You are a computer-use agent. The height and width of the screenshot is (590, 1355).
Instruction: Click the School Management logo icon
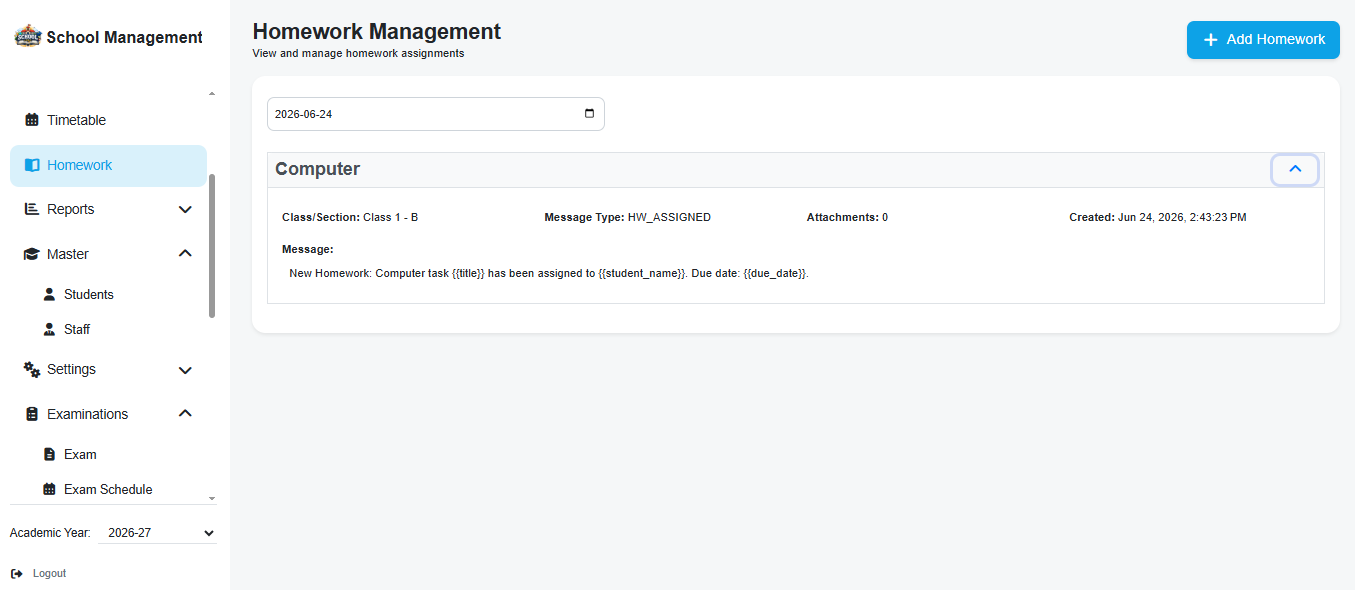pos(28,37)
